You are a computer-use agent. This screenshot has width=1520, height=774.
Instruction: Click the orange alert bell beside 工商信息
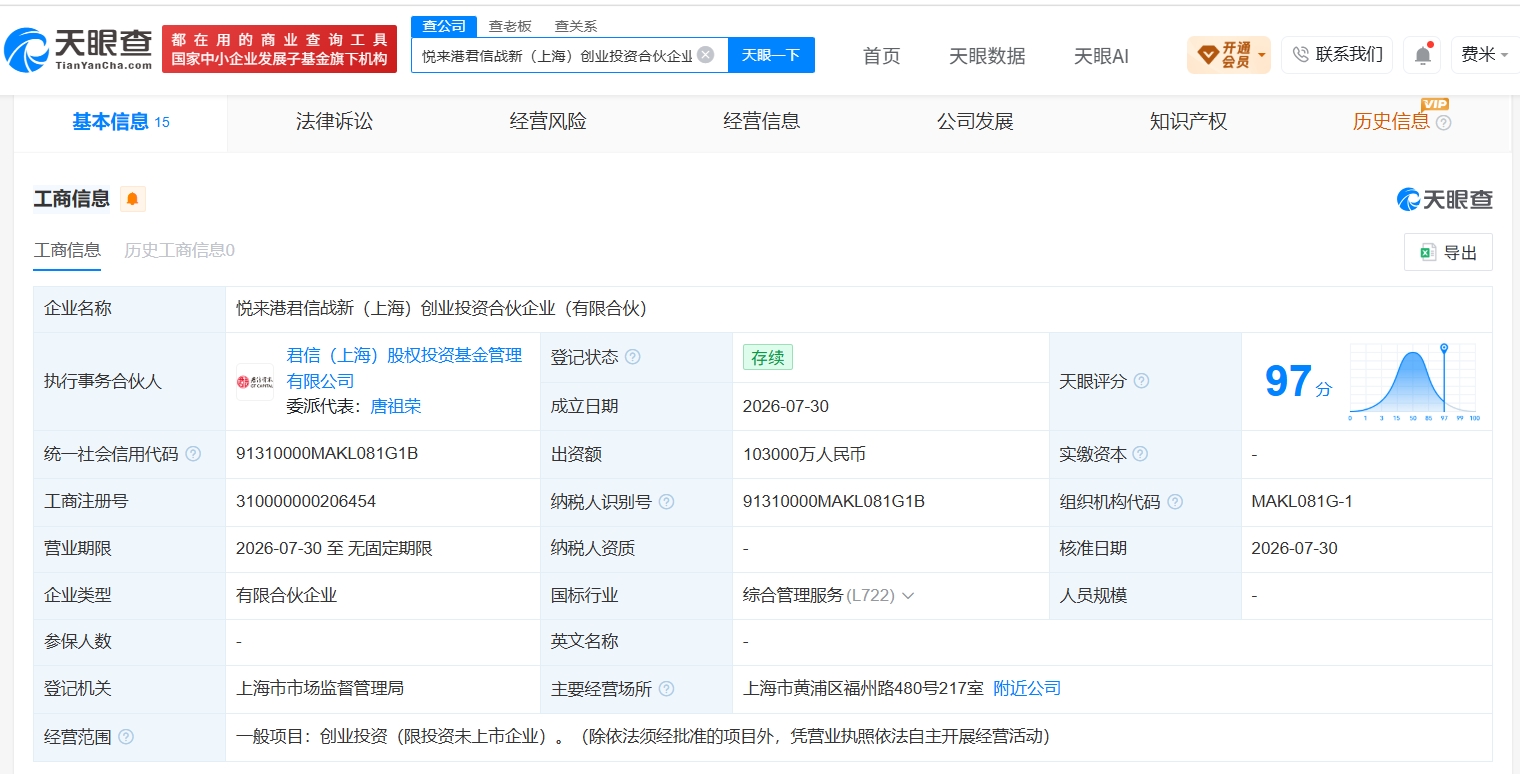(133, 199)
